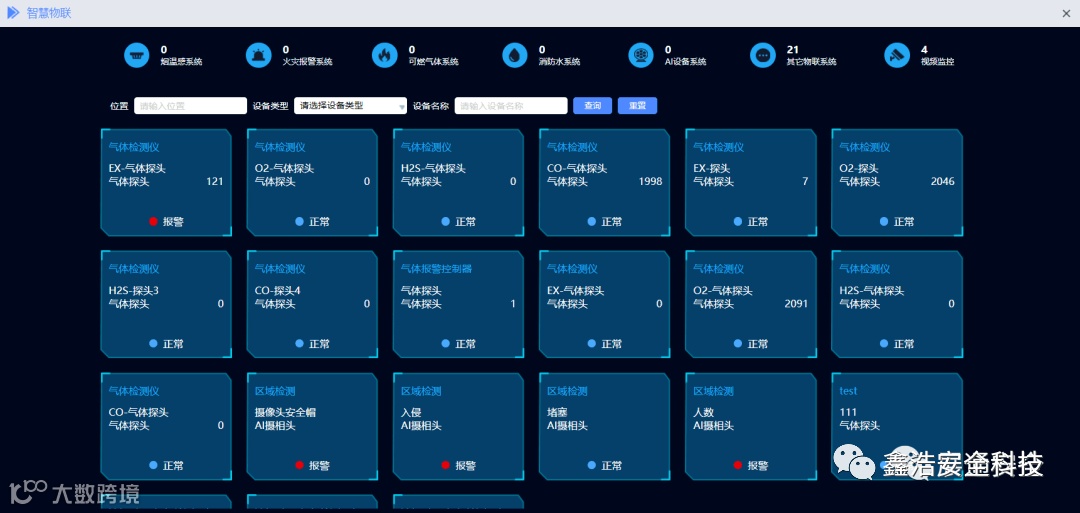Click the 查询 search button
Screen dimensions: 1080x513
(592, 106)
